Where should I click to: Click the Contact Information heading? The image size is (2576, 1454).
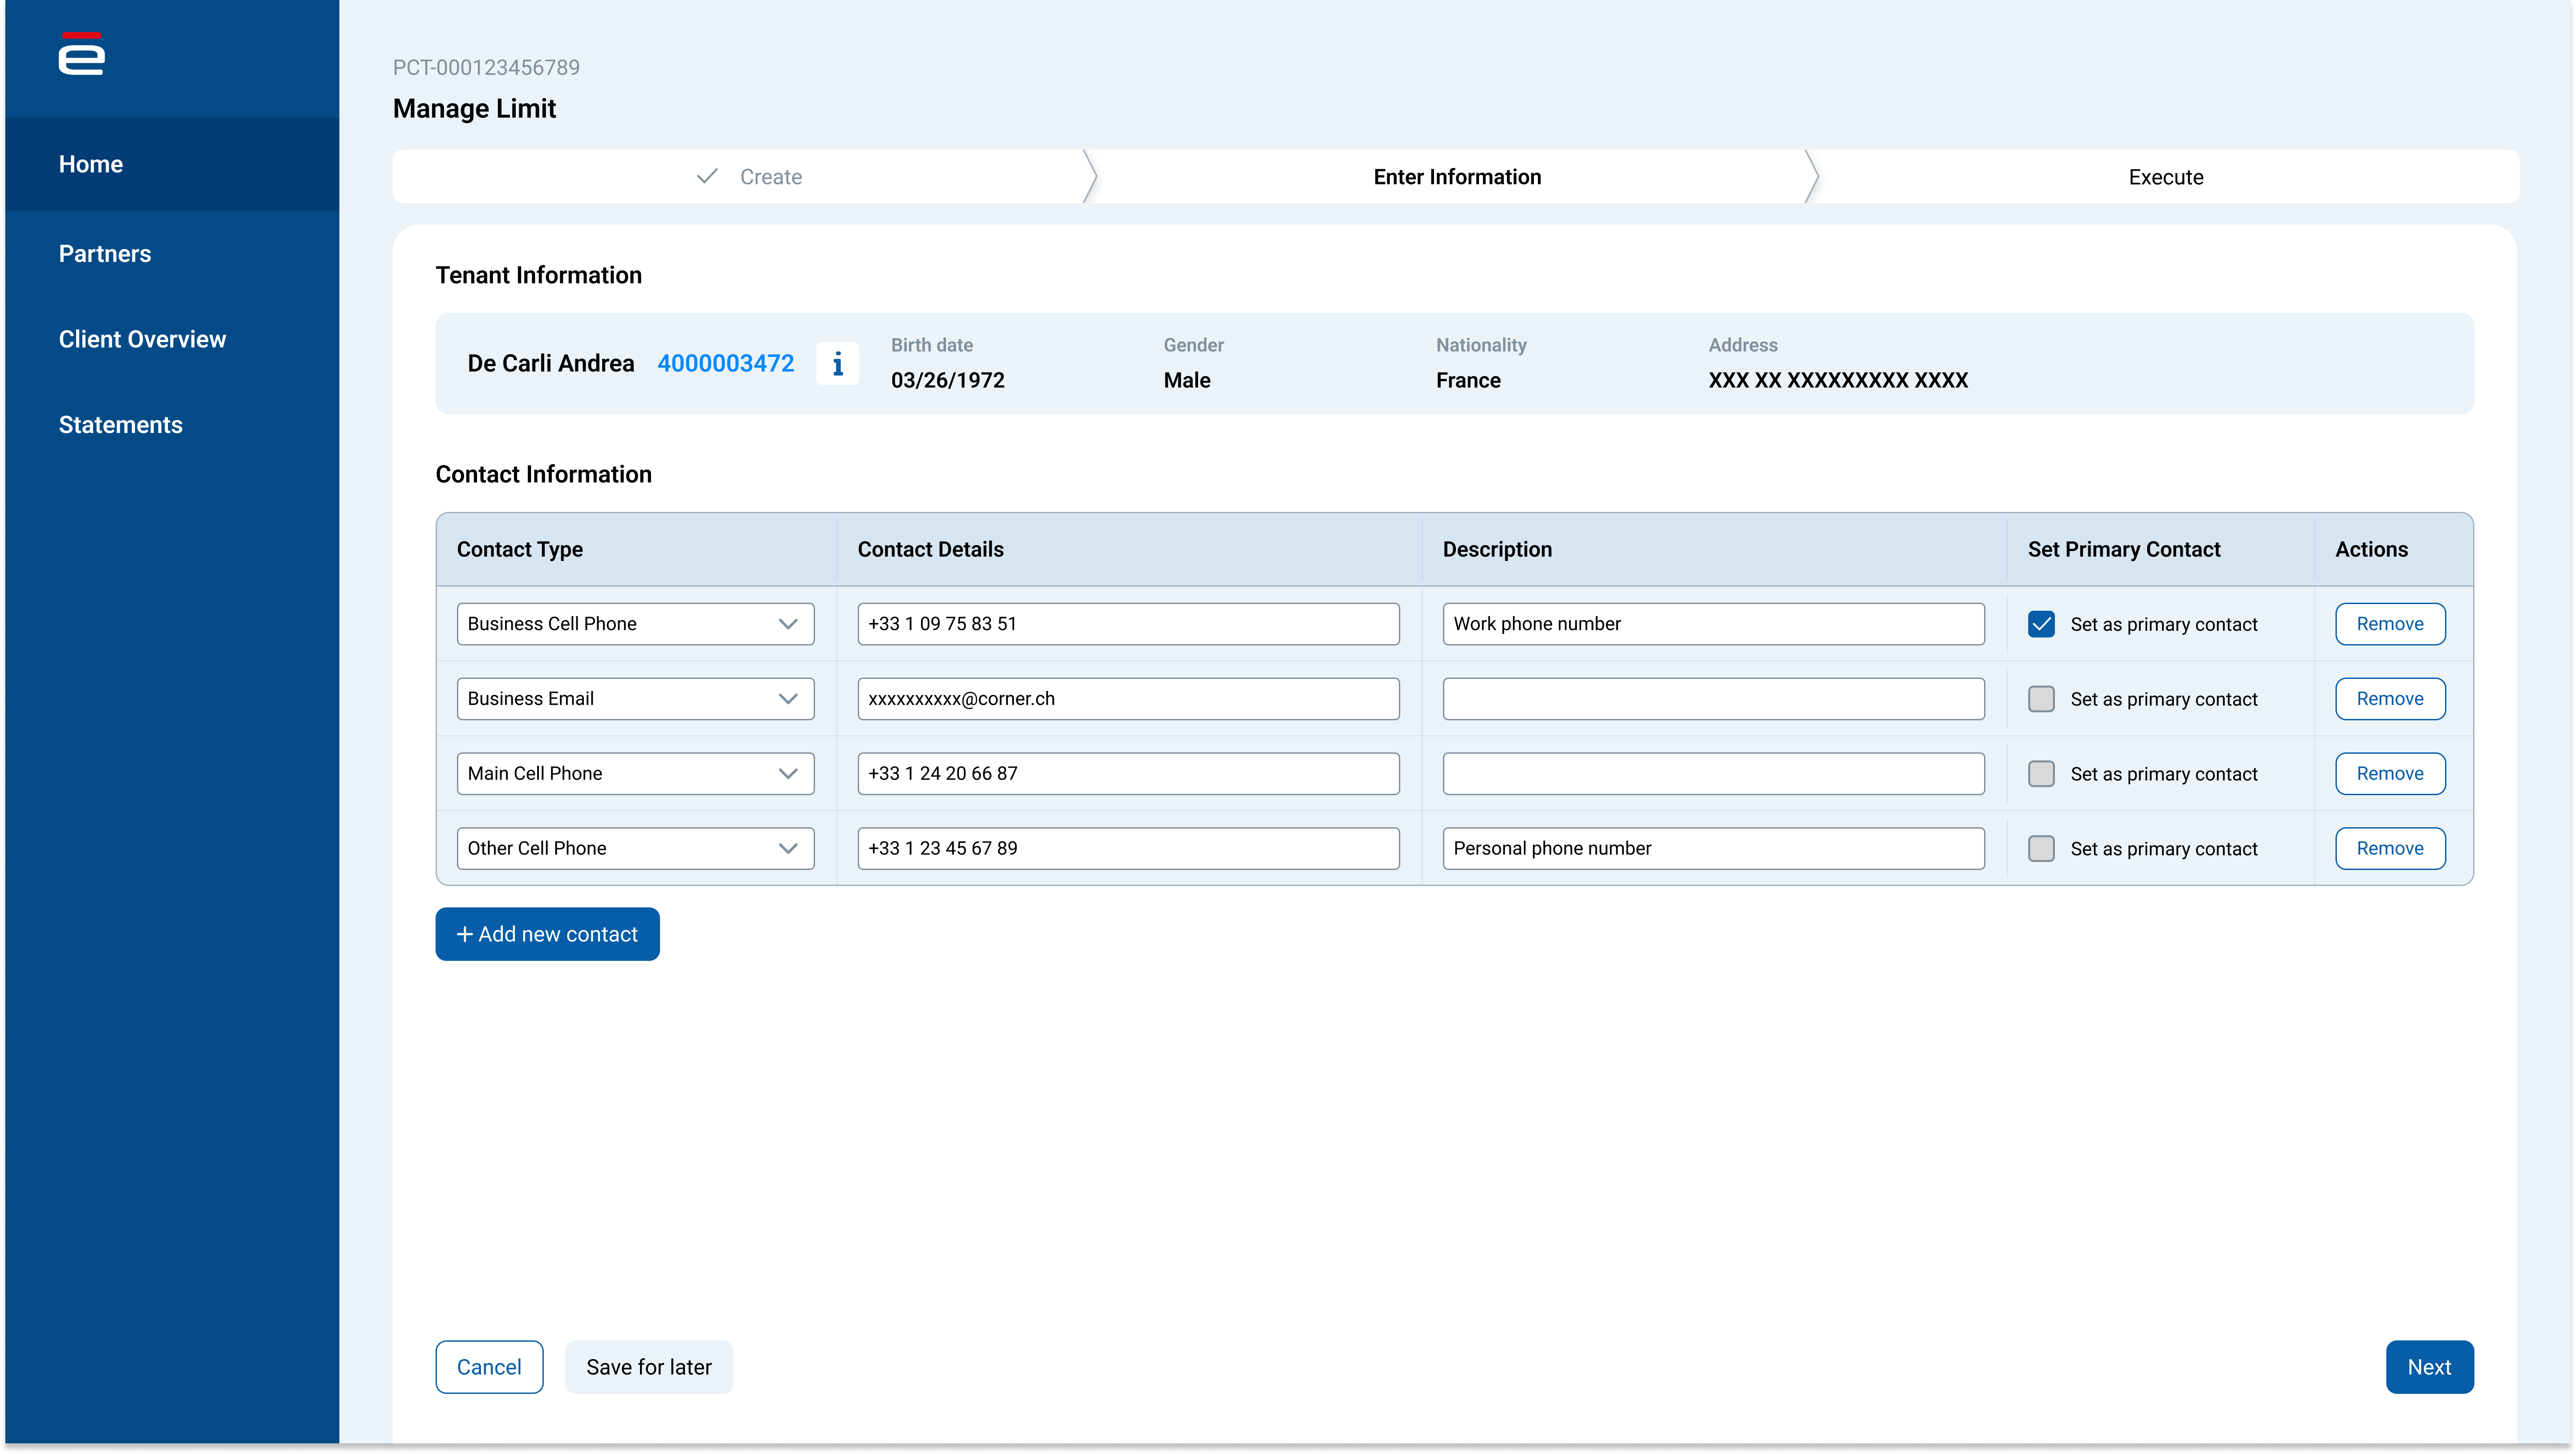(543, 474)
